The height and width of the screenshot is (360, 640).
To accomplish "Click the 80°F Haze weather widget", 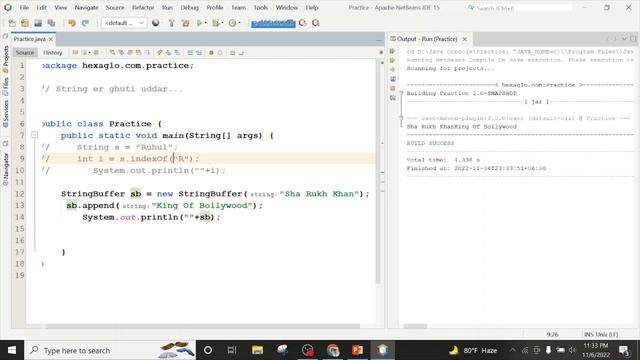I will coord(473,350).
